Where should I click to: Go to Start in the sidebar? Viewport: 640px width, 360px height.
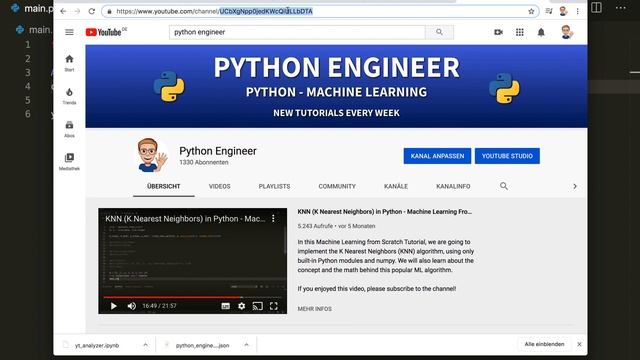pos(69,63)
